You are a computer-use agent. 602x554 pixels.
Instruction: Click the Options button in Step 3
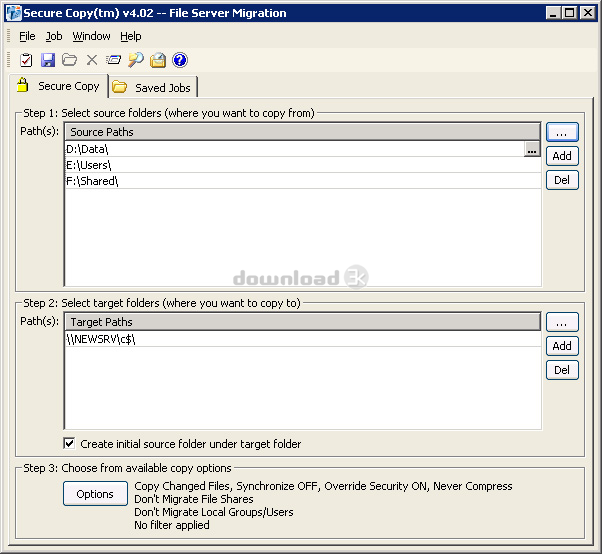pyautogui.click(x=95, y=494)
